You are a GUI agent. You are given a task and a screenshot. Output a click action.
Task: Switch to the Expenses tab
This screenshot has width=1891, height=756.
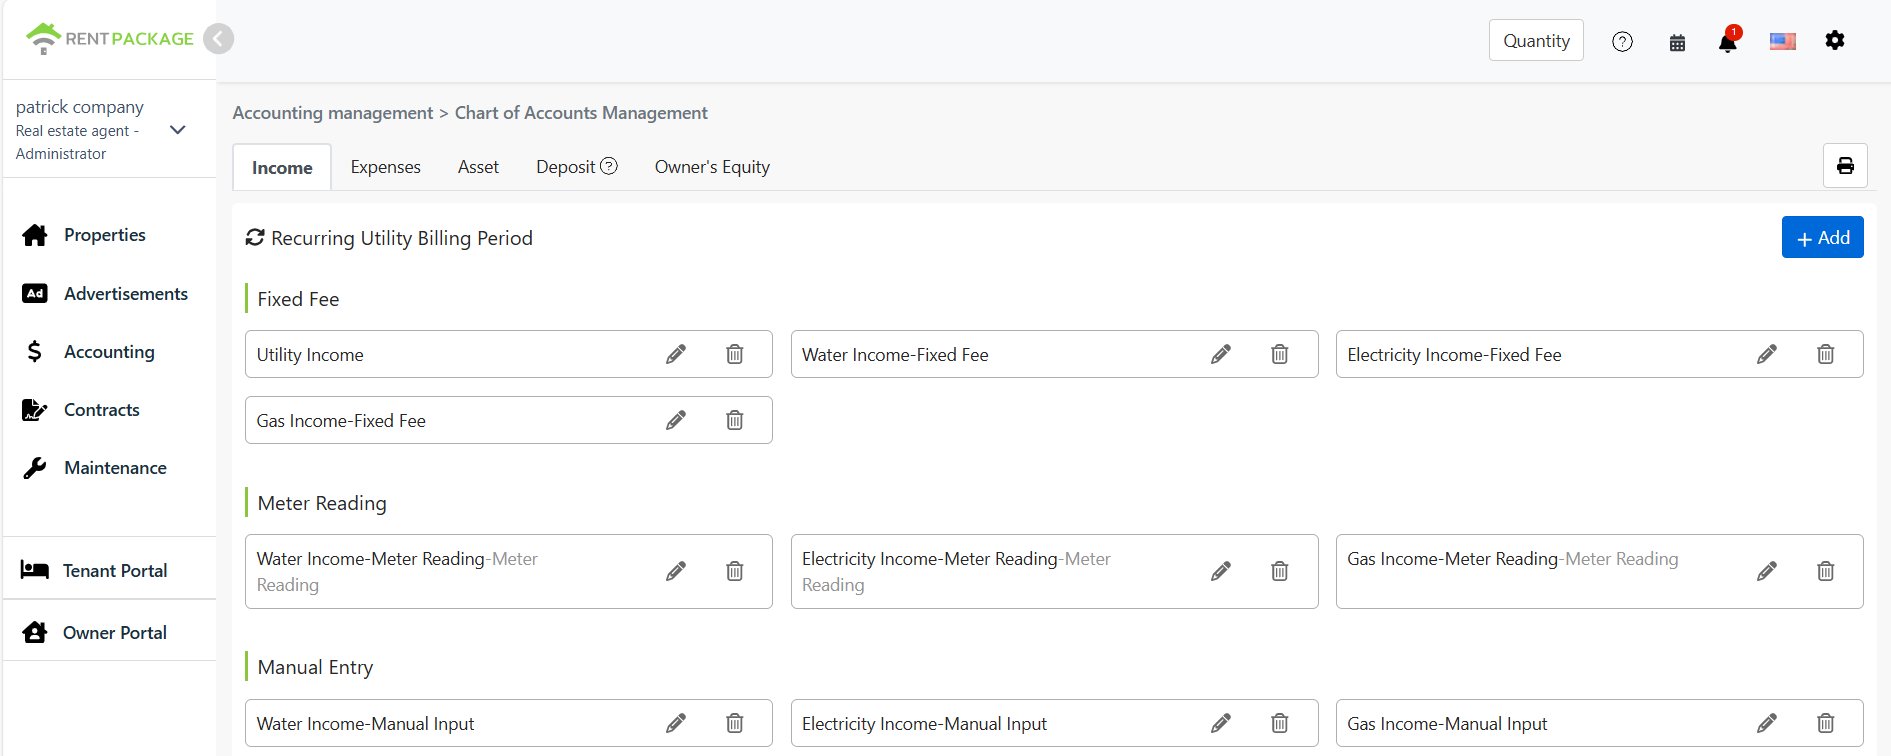[385, 167]
